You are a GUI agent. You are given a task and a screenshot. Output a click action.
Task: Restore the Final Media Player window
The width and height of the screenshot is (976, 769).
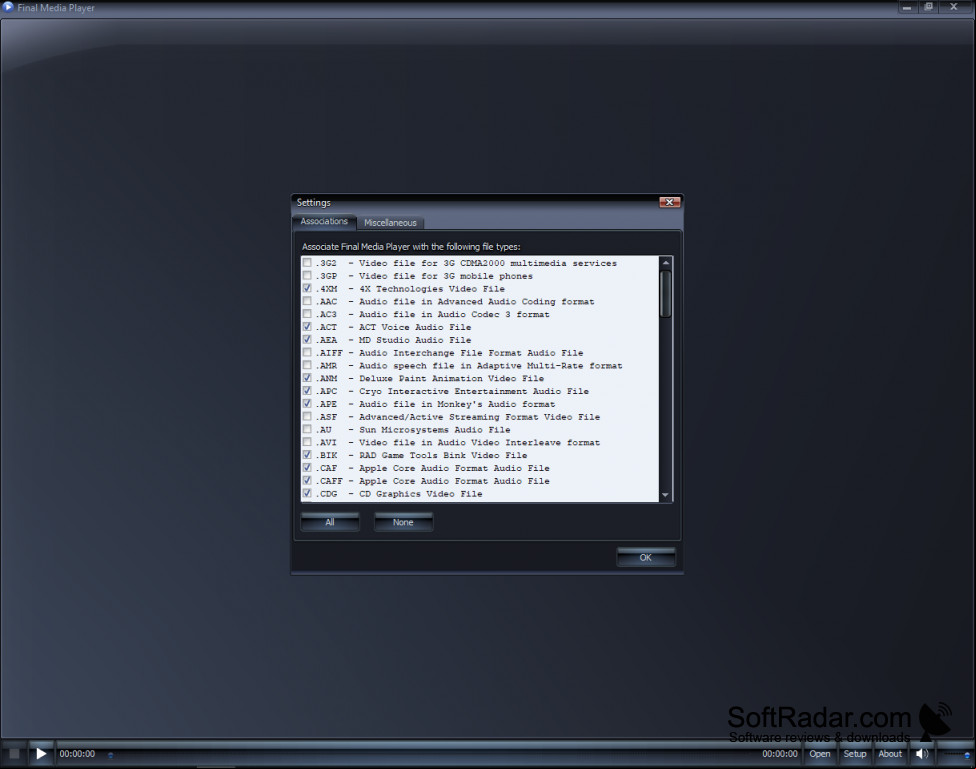coord(928,7)
